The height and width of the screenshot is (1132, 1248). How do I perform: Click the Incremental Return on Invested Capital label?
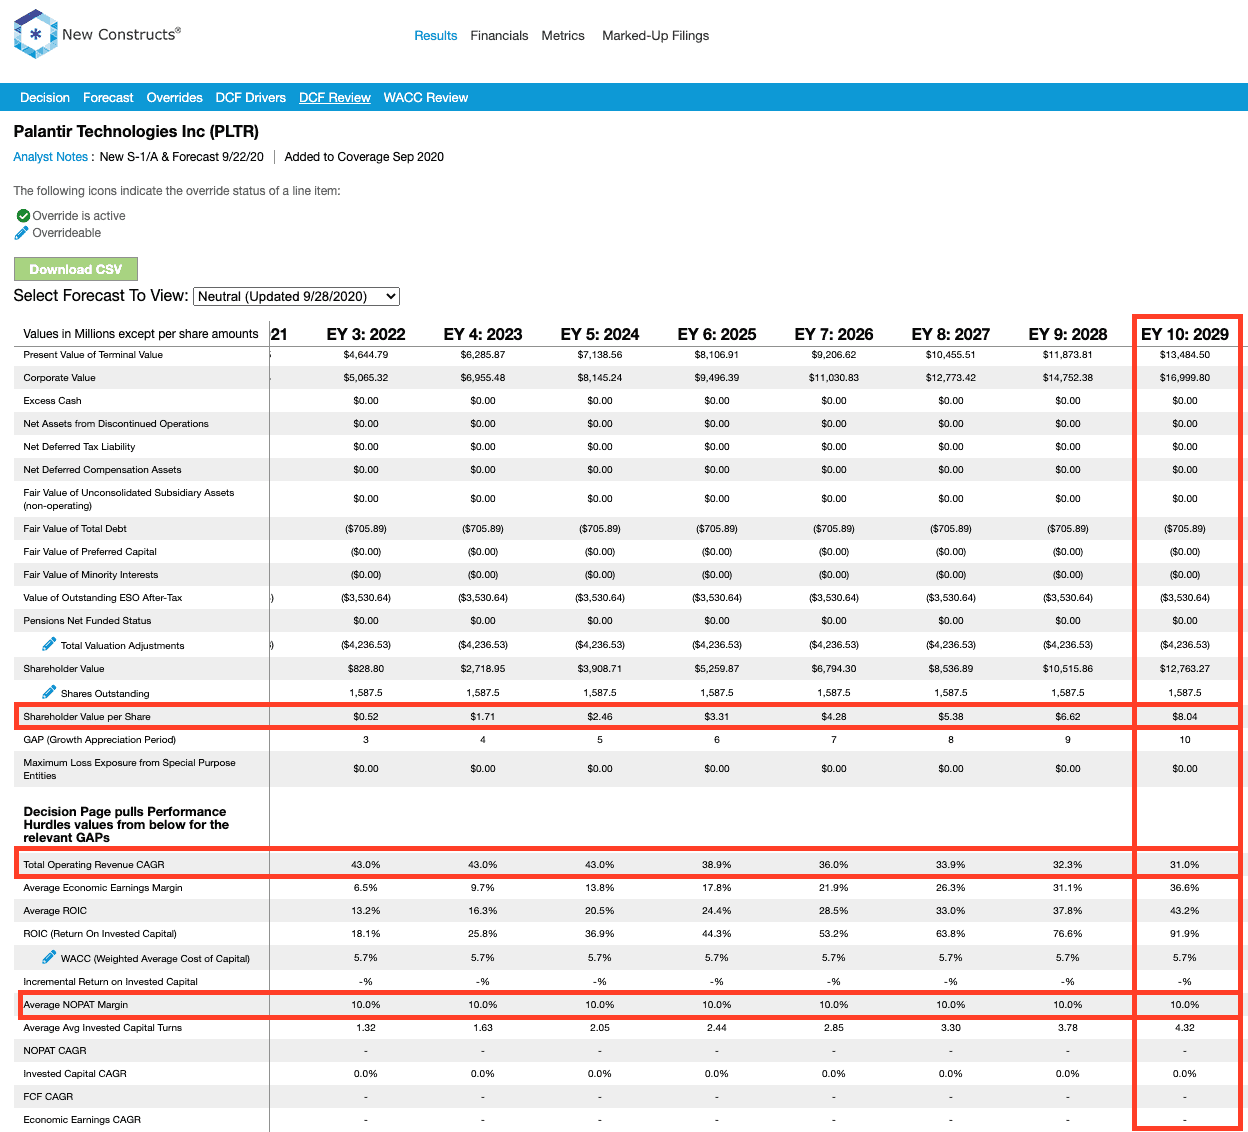(111, 982)
